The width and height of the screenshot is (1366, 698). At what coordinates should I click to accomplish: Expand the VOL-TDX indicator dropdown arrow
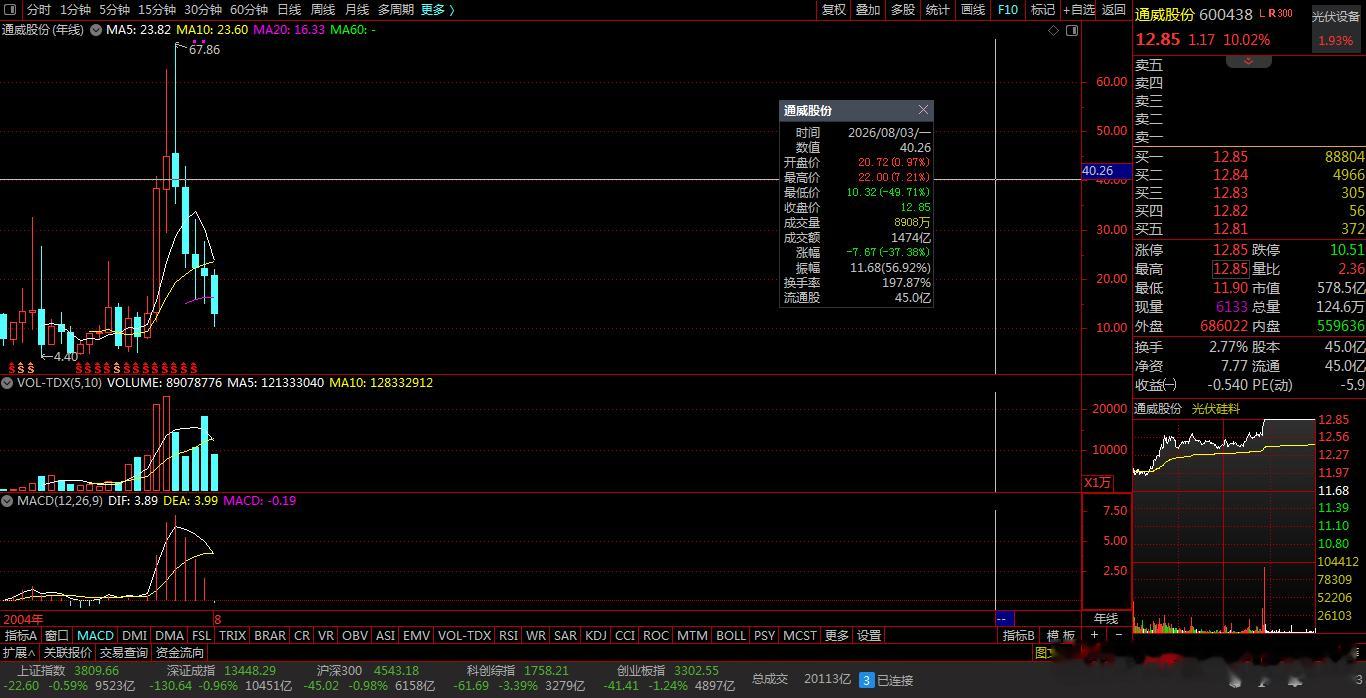tap(7, 383)
